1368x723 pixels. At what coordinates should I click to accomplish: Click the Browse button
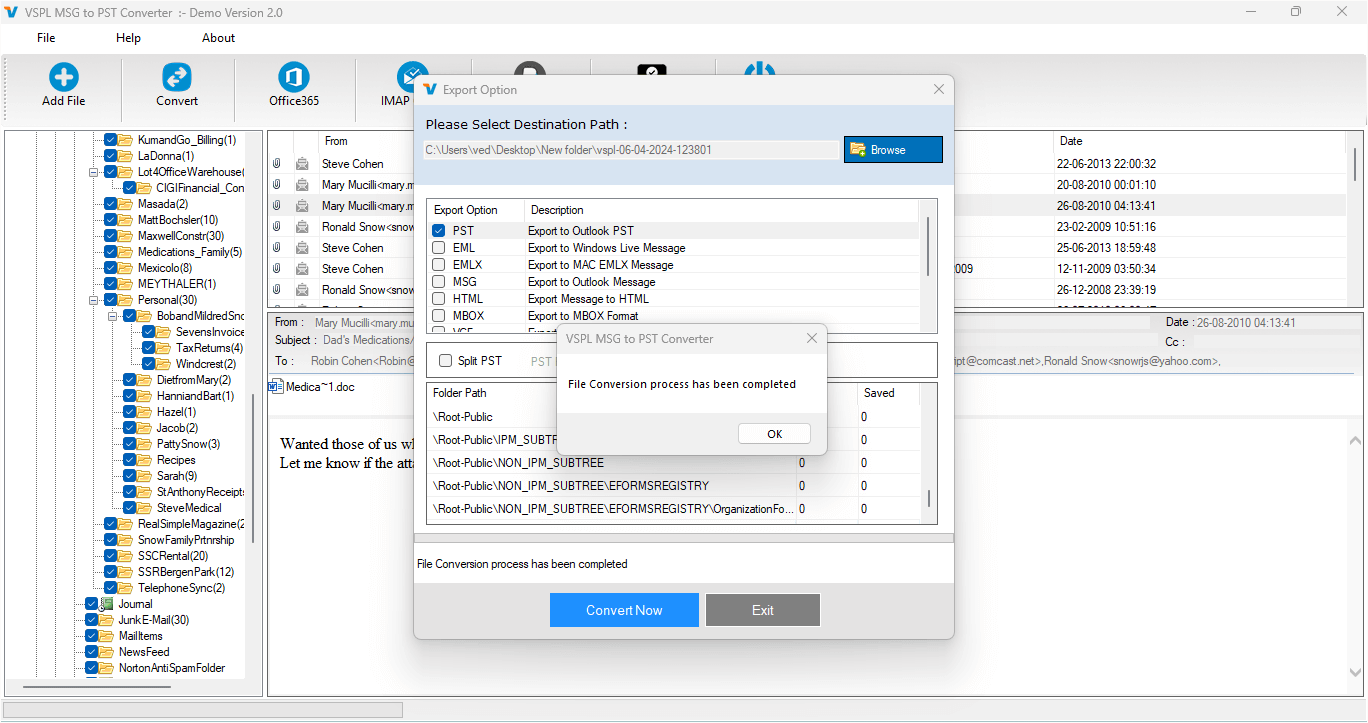pos(893,150)
